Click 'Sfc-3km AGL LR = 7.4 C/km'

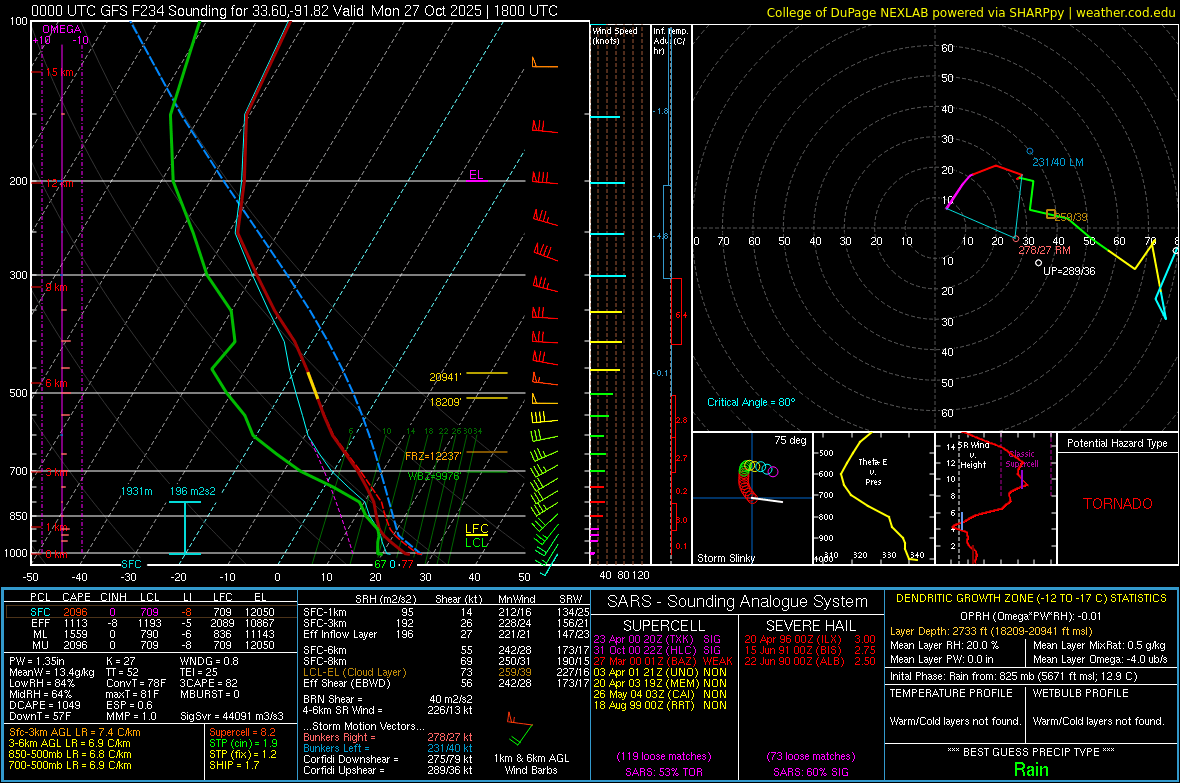[75, 732]
